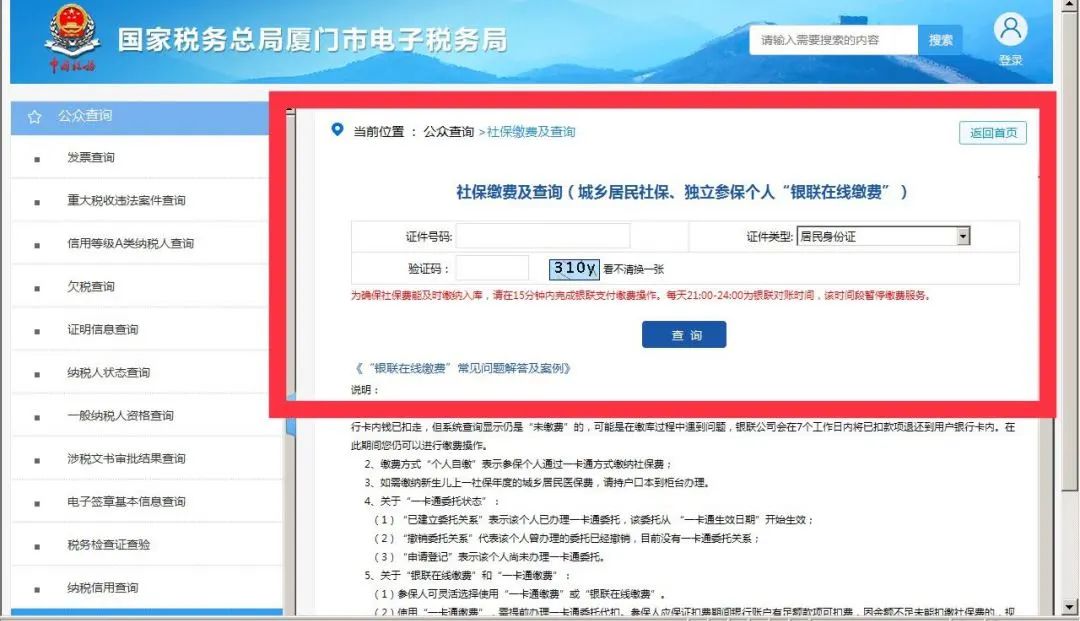Screen dimensions: 1080x621
Task: Open 一般纳税人资格查询 in sidebar
Action: (x=120, y=415)
